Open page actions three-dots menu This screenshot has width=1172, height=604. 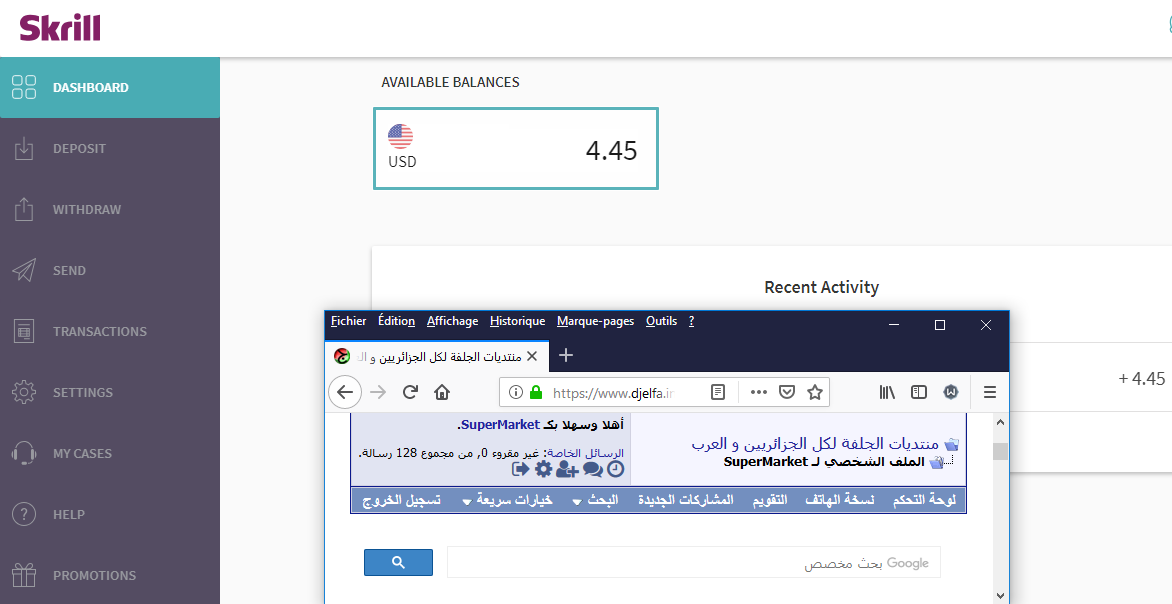pyautogui.click(x=759, y=392)
